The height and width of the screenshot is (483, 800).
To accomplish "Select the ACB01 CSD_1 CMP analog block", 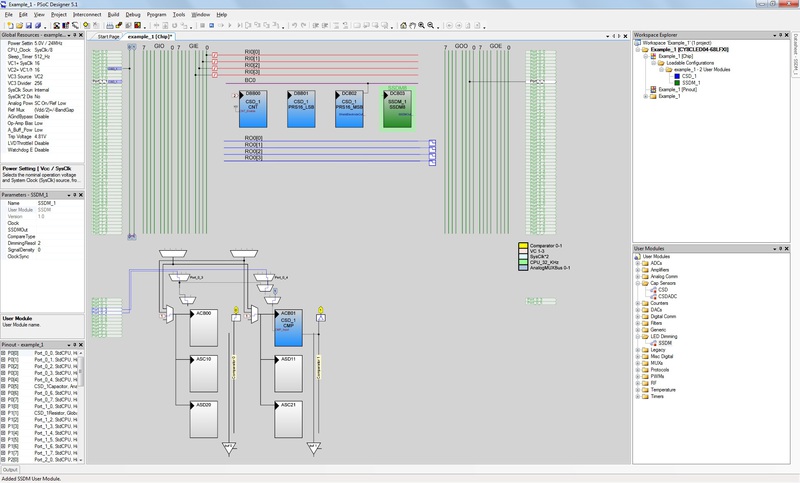I will click(288, 328).
